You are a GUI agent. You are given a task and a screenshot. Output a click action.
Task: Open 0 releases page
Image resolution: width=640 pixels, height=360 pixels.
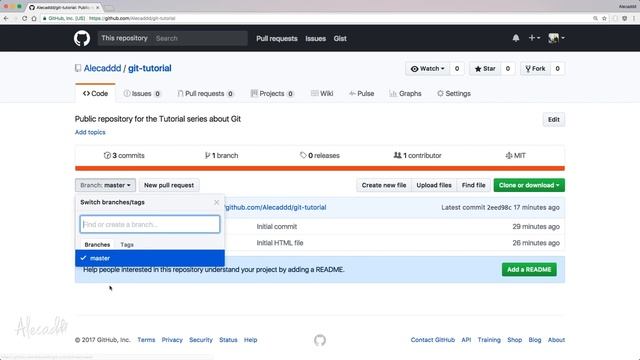320,156
